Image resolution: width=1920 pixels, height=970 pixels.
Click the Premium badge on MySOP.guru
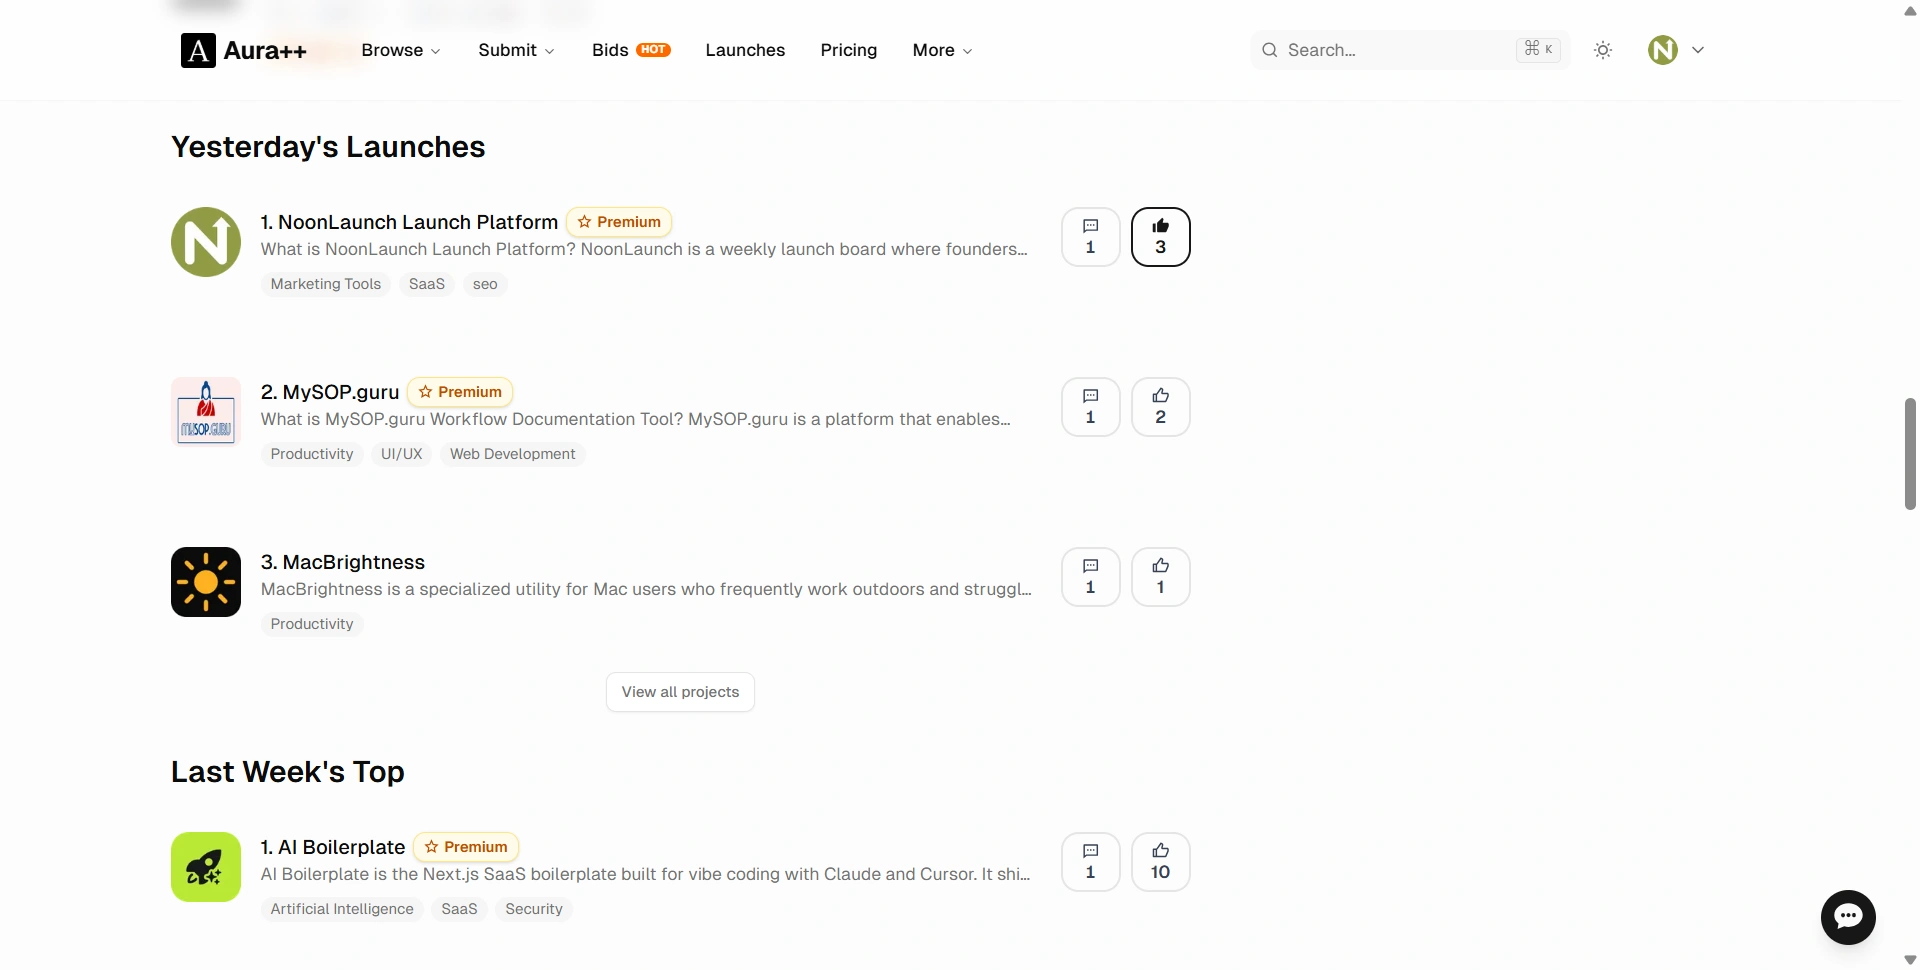[460, 392]
